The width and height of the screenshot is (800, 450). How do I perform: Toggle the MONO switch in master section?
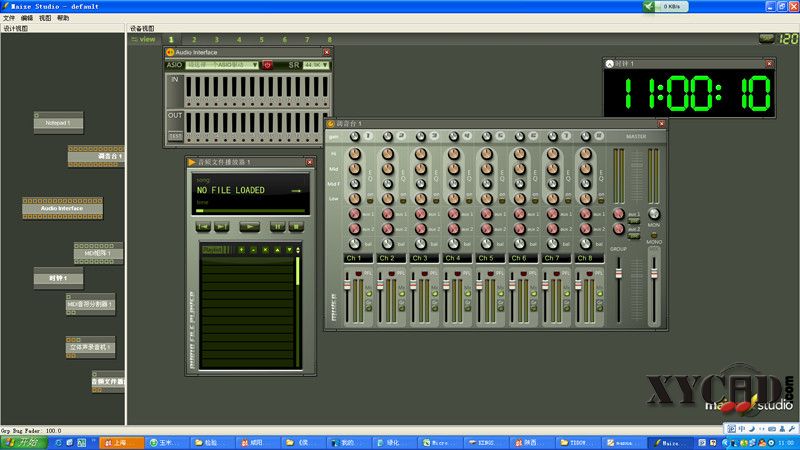[x=654, y=235]
